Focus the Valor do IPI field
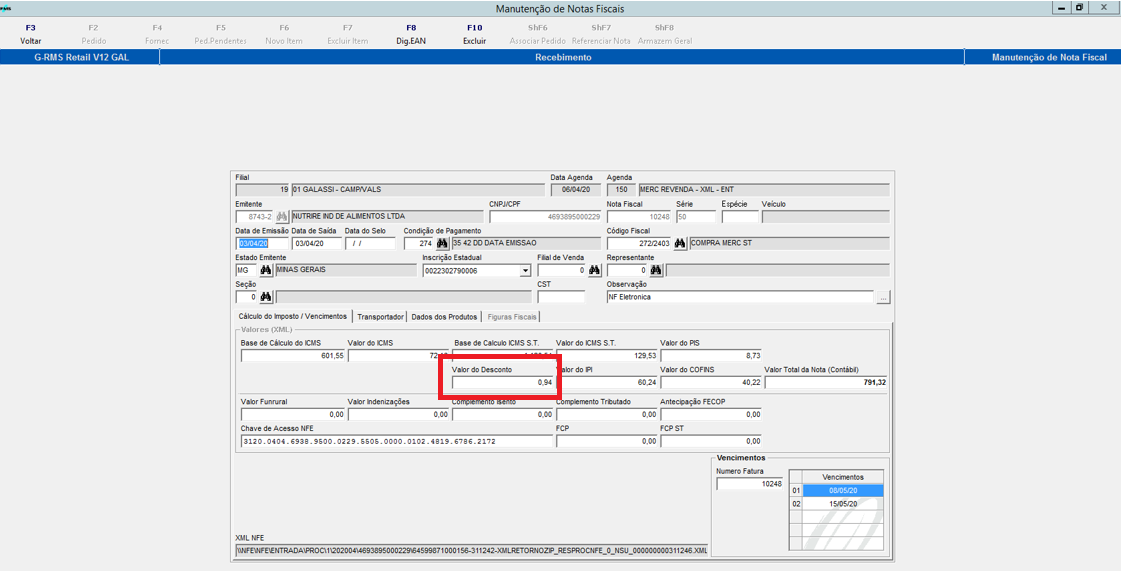The image size is (1123, 571). coord(607,383)
